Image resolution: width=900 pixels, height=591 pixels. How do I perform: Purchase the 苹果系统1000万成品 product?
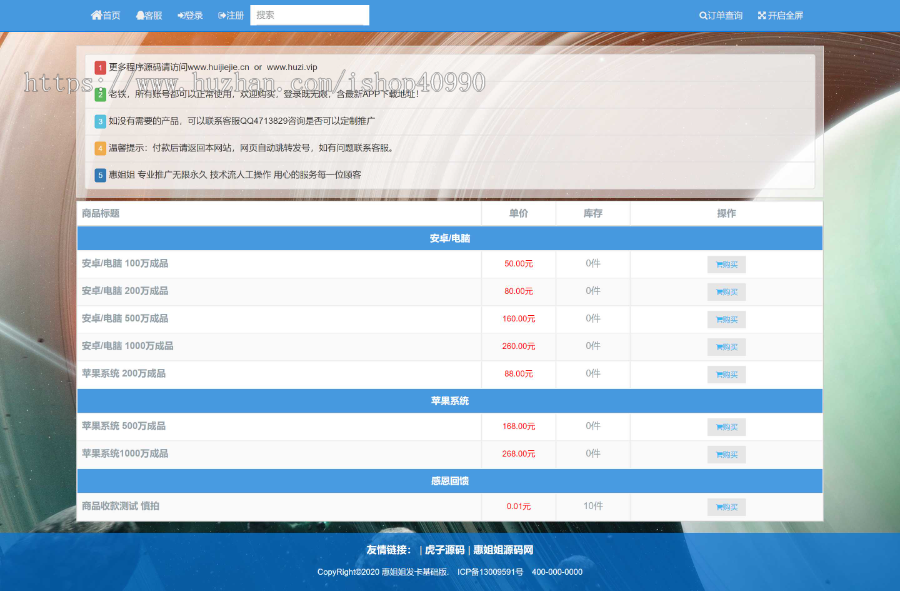click(726, 455)
